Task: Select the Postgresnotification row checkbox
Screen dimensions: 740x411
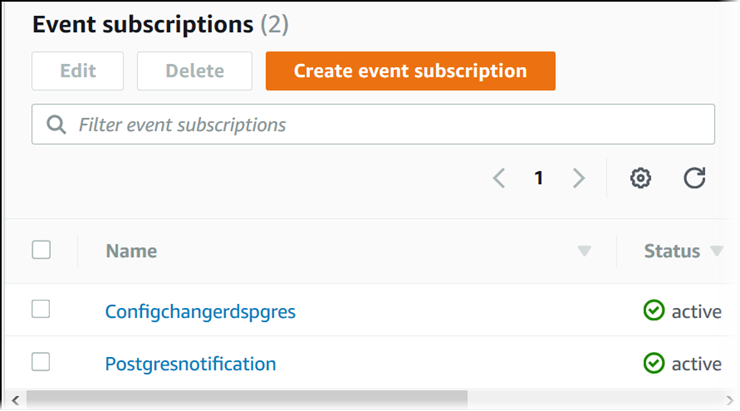Action: point(41,362)
